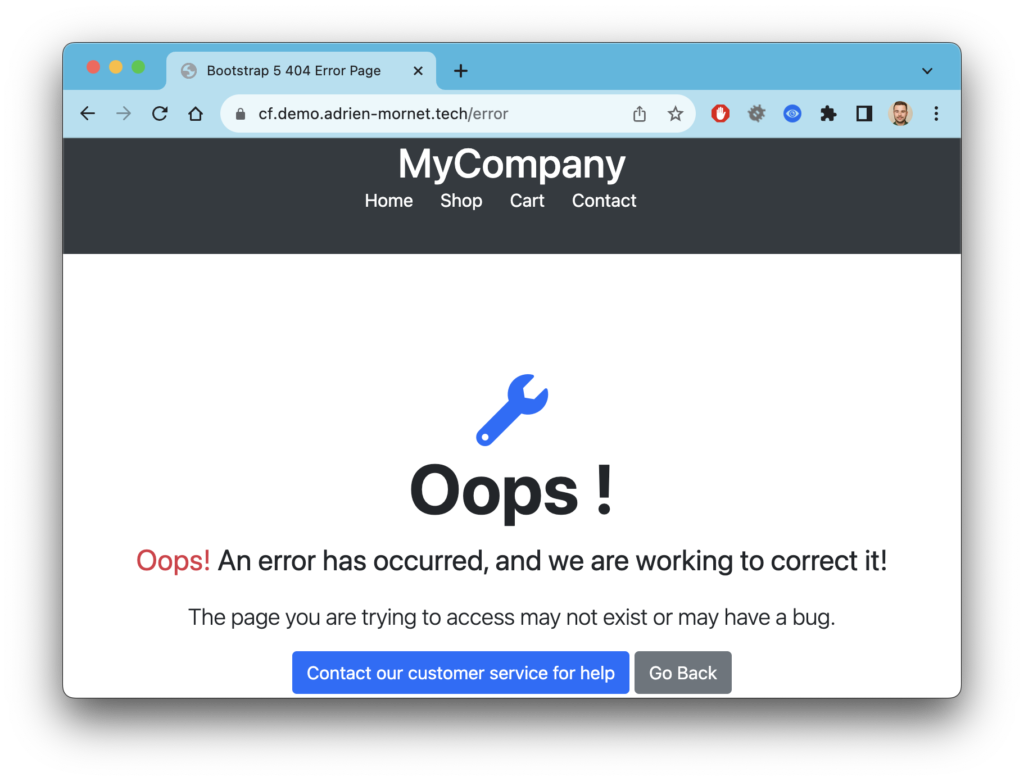Open the red stop-hand ad blocker extension

(720, 114)
